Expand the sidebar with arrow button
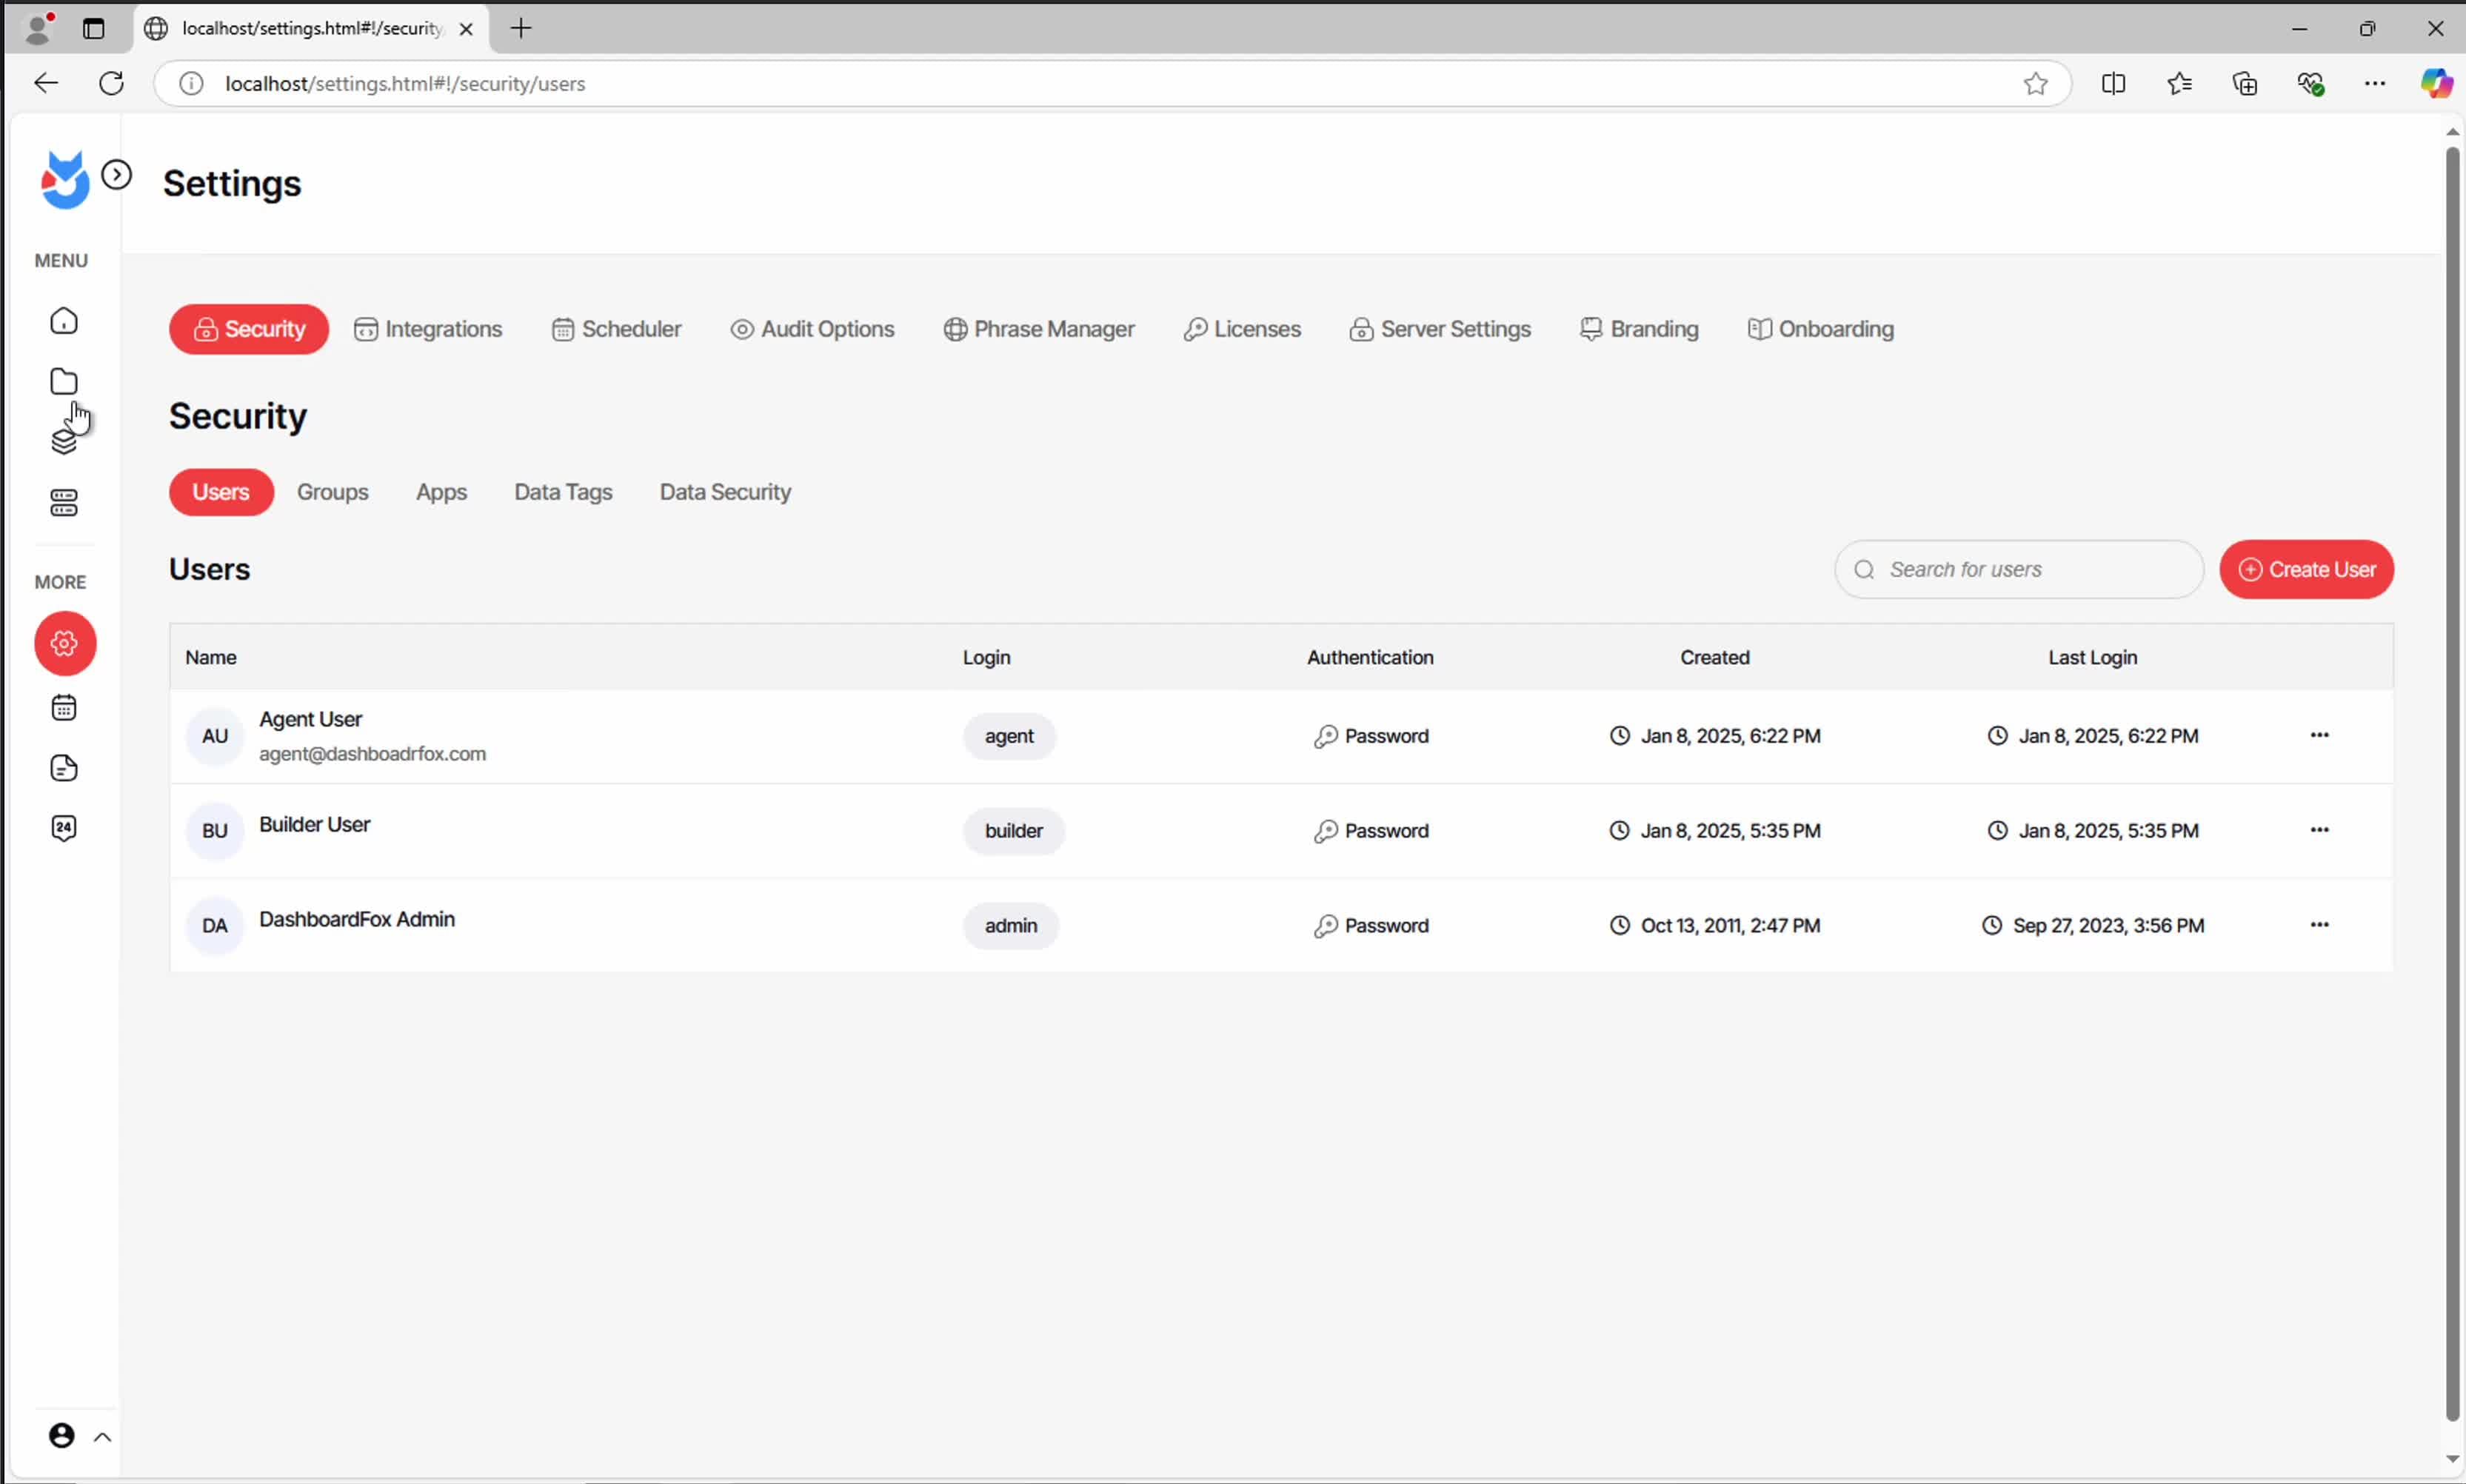The width and height of the screenshot is (2466, 1484). [x=117, y=175]
